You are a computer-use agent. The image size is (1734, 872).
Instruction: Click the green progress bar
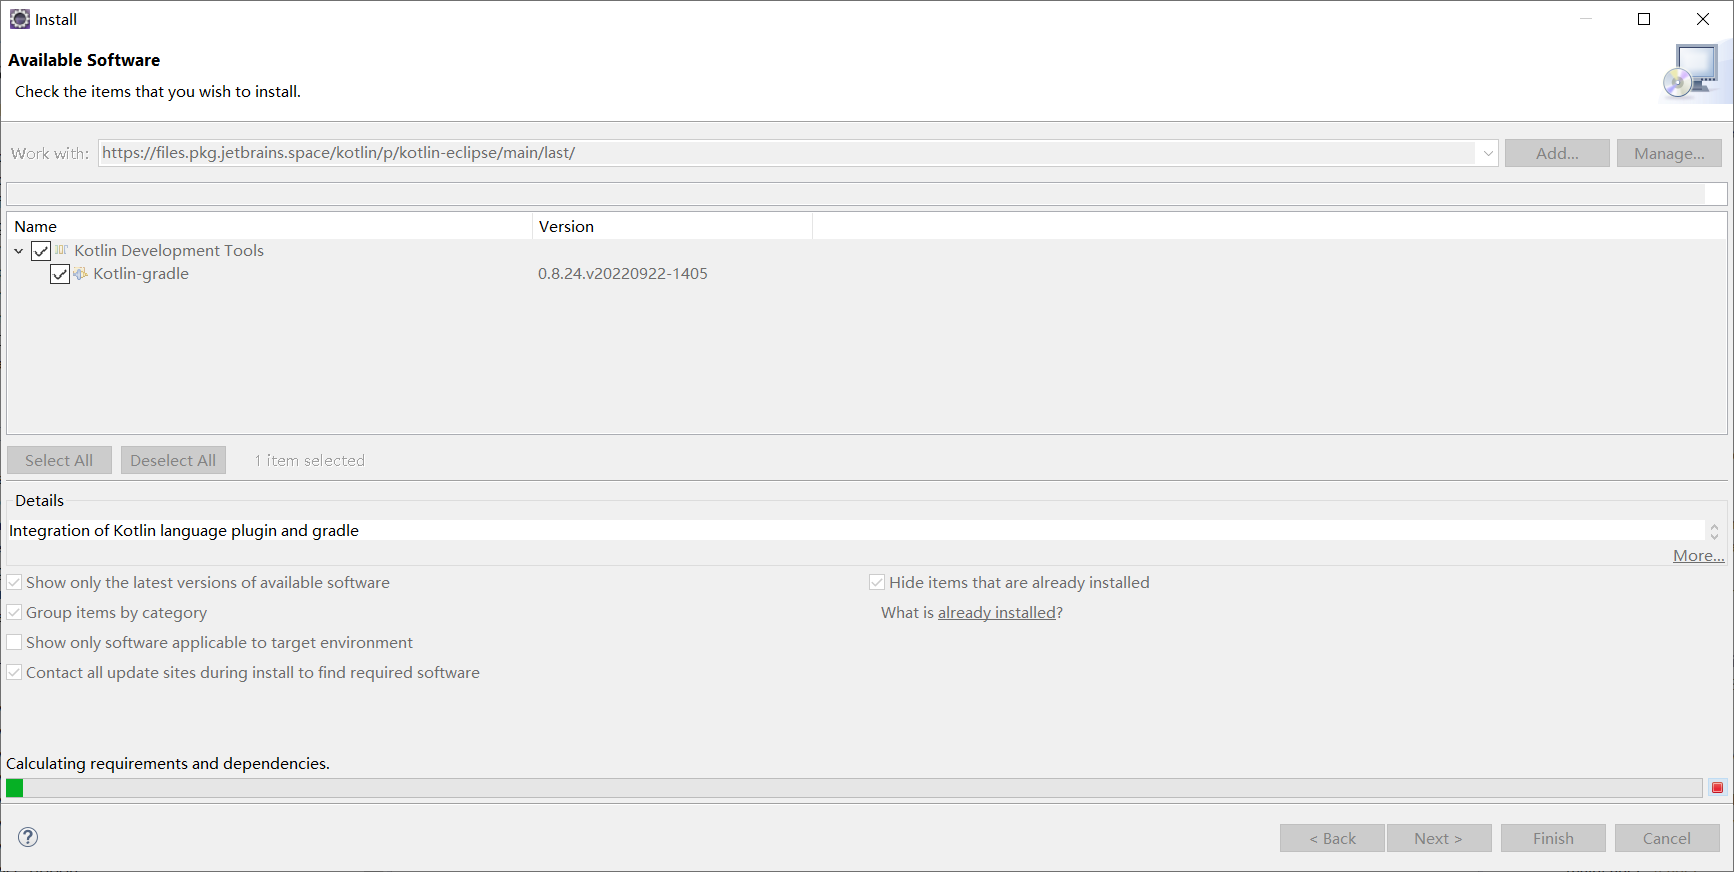click(x=854, y=788)
